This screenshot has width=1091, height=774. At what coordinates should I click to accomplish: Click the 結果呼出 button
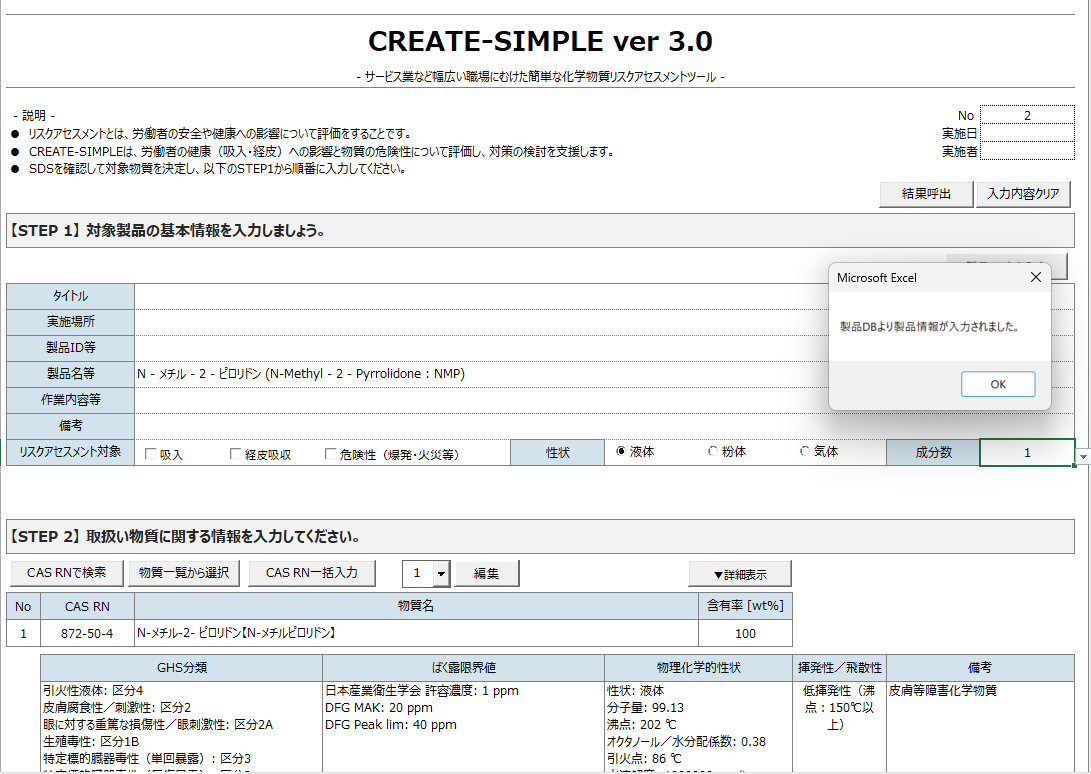click(924, 194)
